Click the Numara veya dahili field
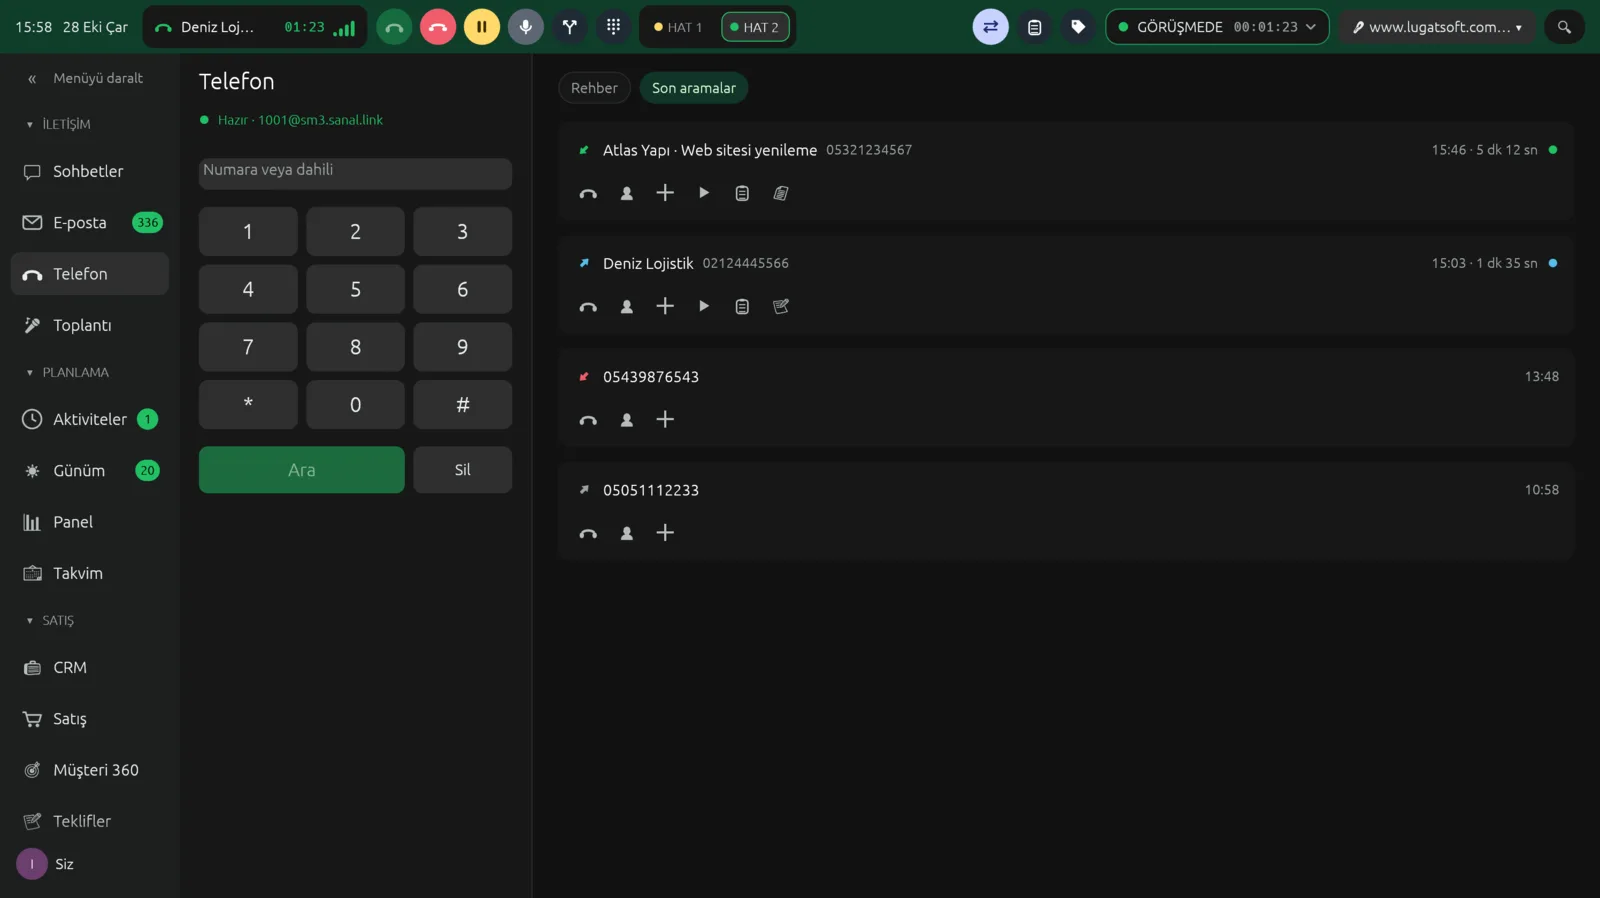Viewport: 1600px width, 898px height. 355,172
